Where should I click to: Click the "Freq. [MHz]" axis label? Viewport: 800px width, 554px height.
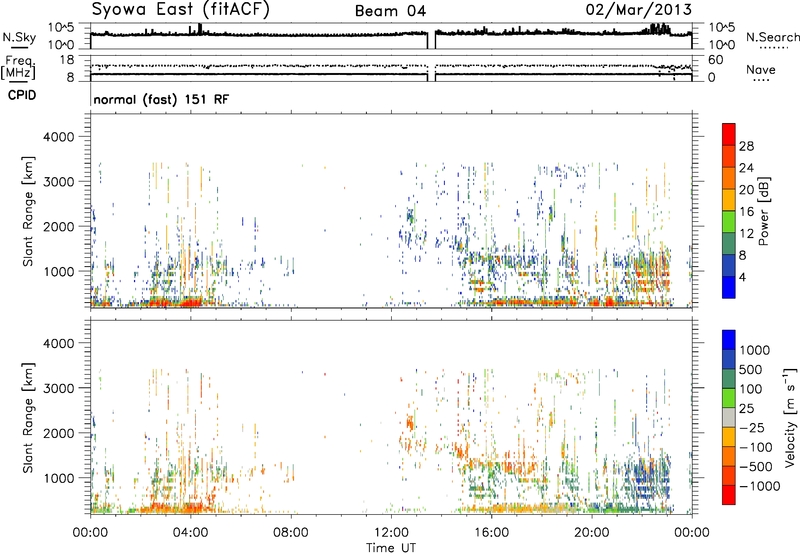[19, 67]
